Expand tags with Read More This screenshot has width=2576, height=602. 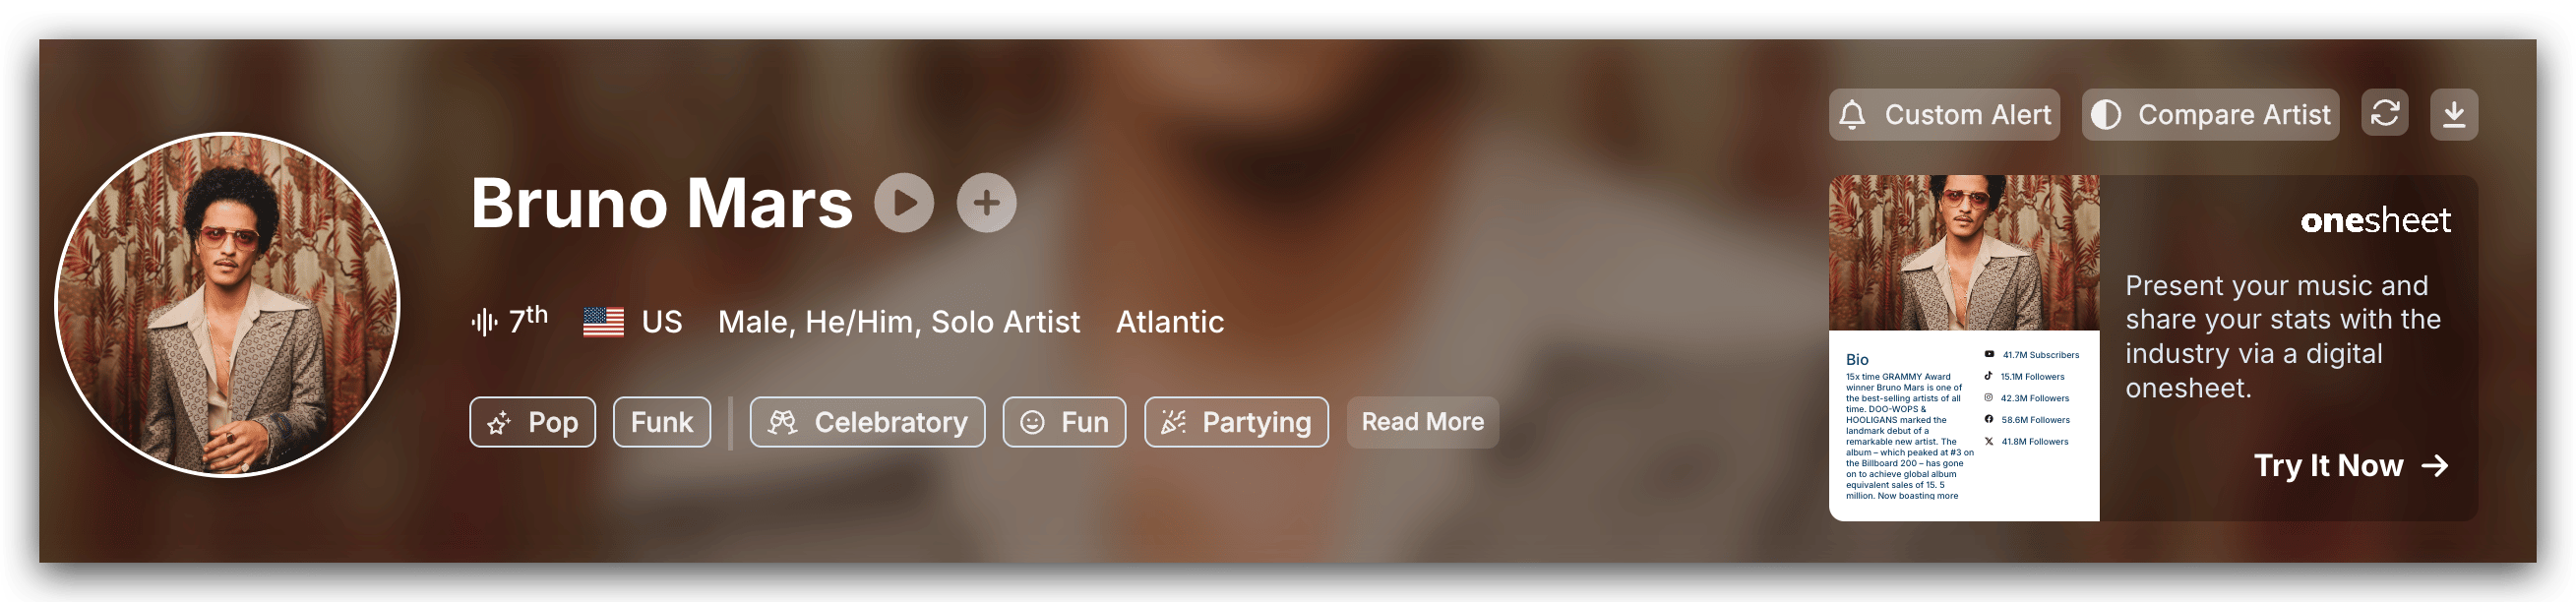pyautogui.click(x=1422, y=422)
